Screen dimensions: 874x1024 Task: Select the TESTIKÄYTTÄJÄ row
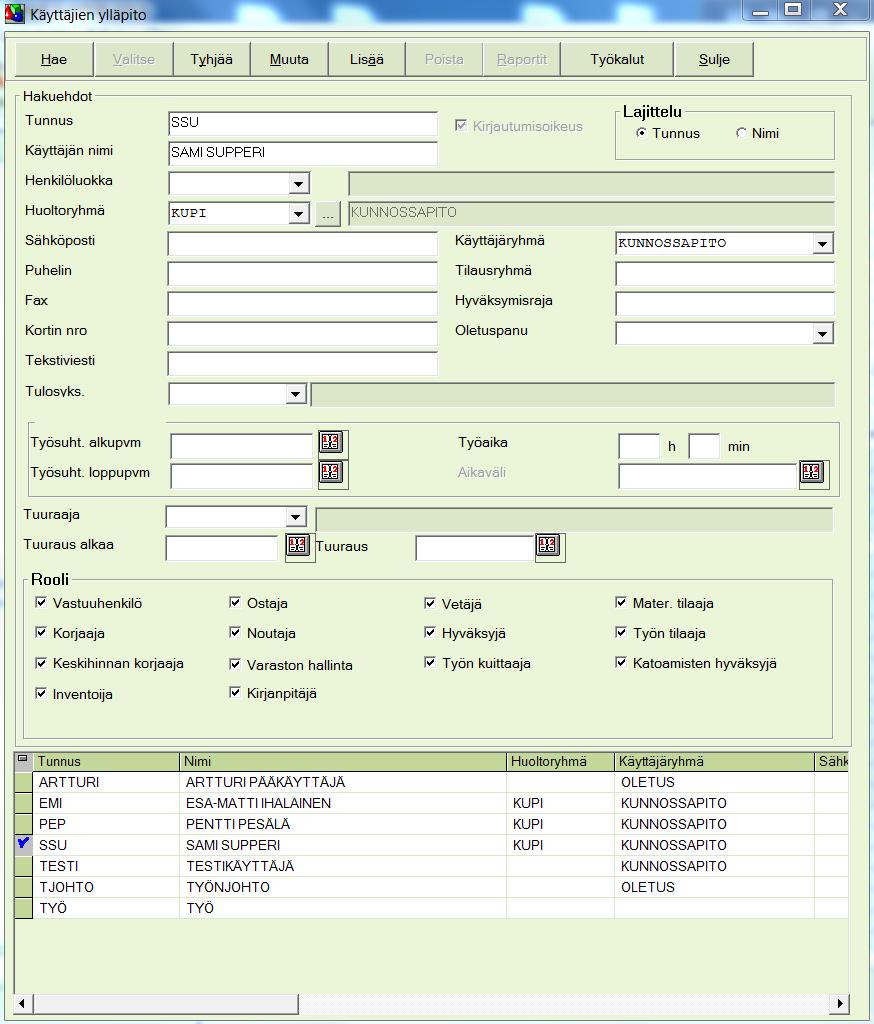coord(431,865)
